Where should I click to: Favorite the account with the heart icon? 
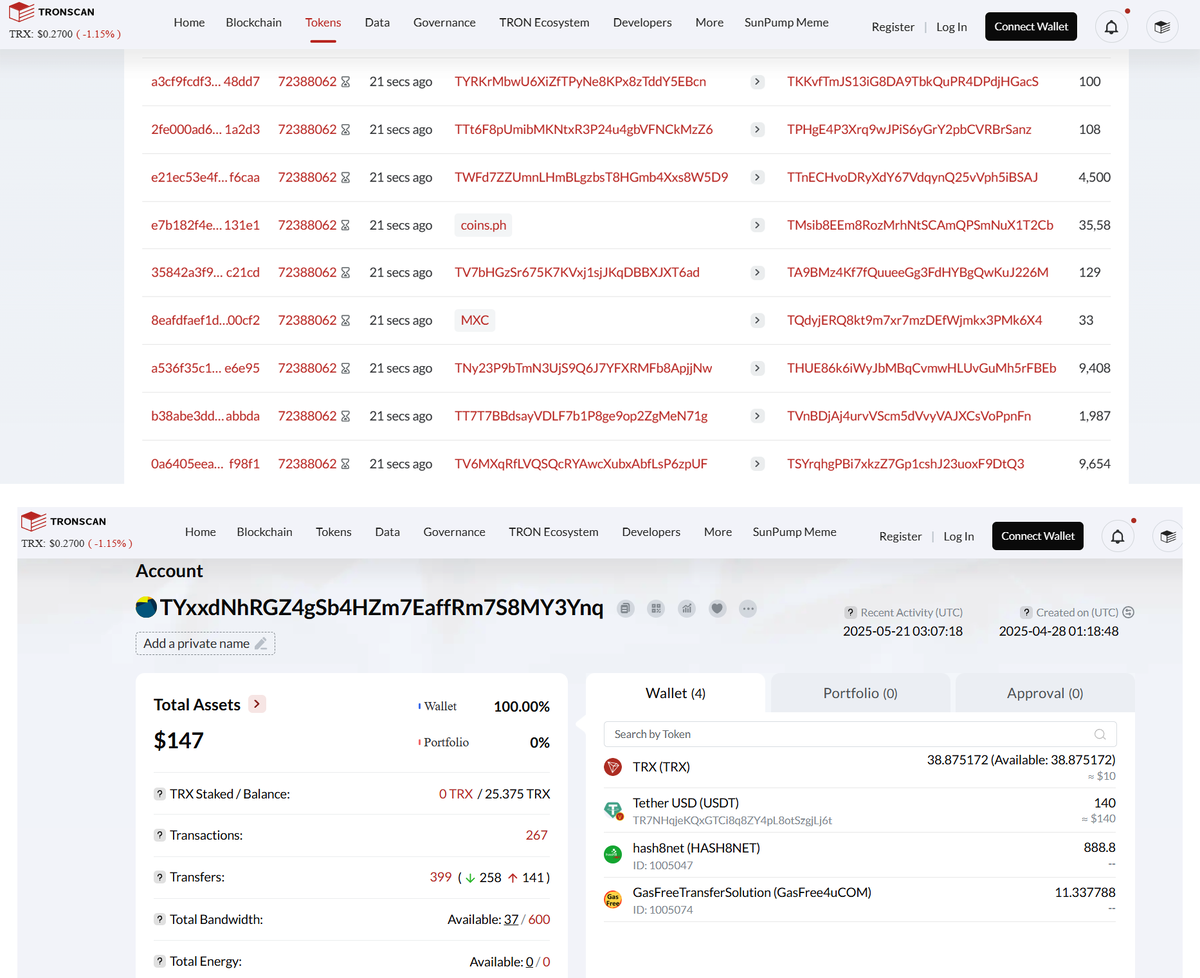[717, 608]
